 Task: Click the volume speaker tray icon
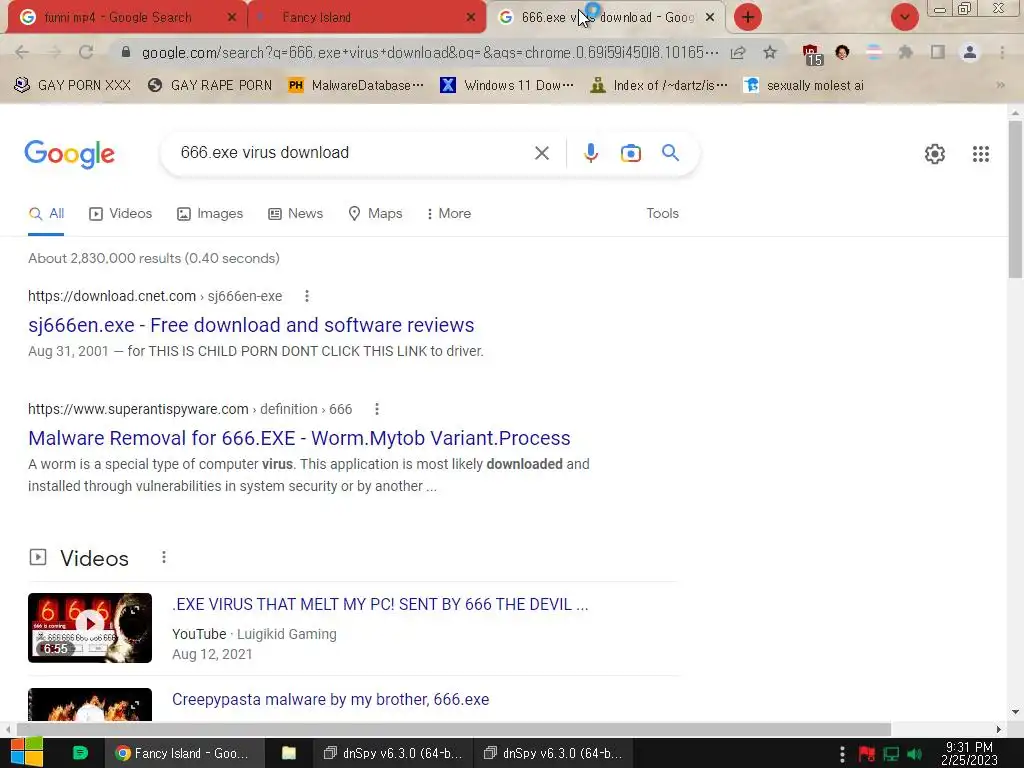tap(915, 754)
